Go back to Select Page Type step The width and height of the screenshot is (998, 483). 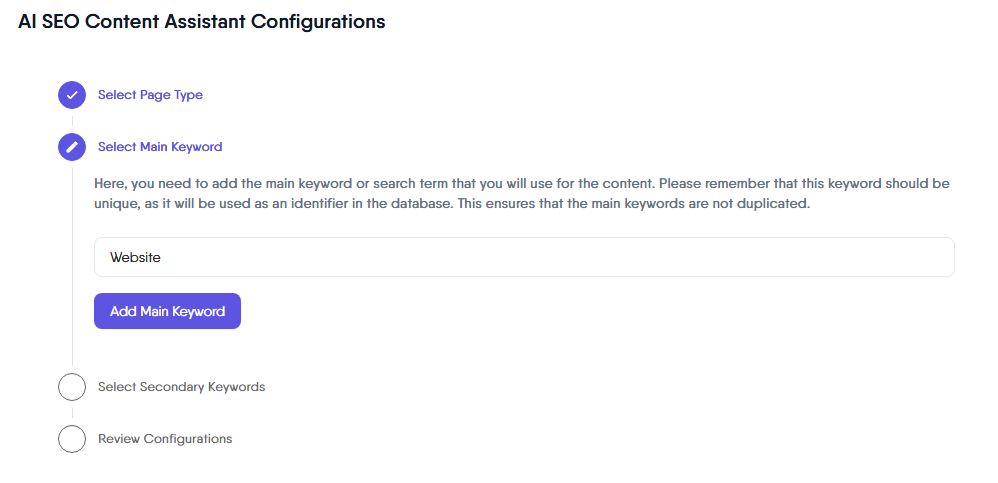pyautogui.click(x=150, y=95)
